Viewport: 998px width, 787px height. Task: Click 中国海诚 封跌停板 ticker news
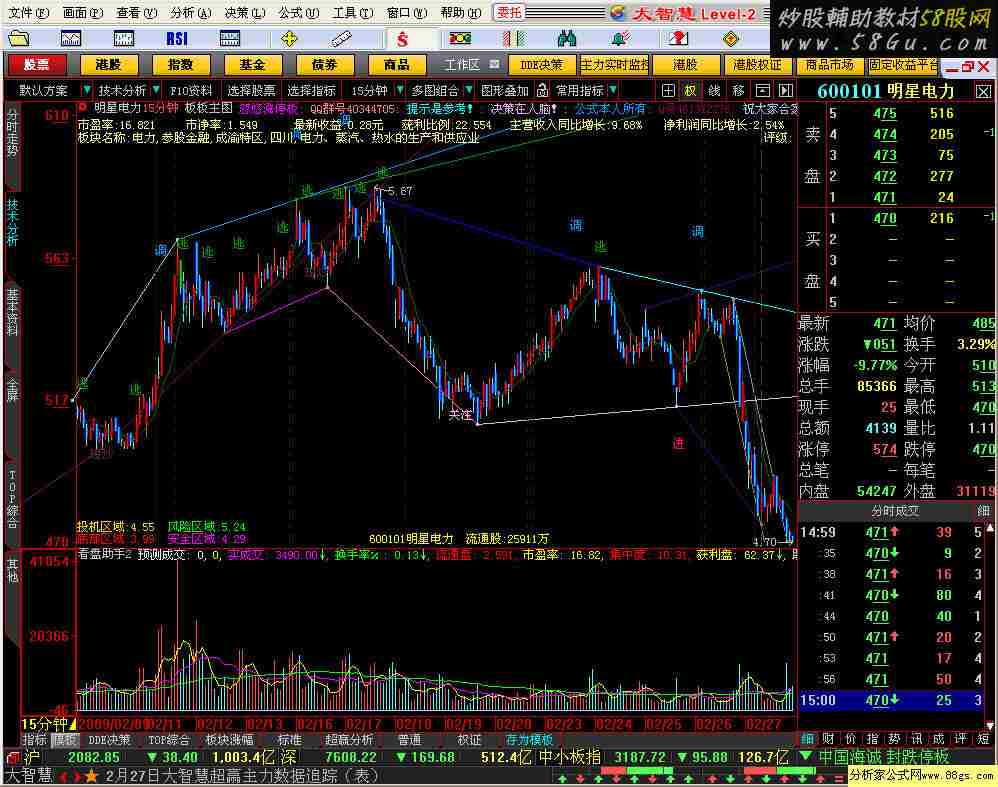click(883, 757)
